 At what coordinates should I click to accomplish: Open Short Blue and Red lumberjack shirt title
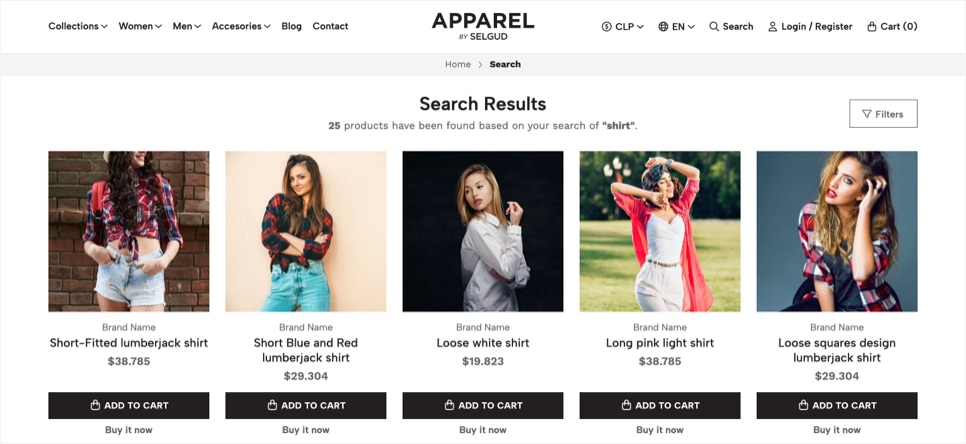(306, 350)
